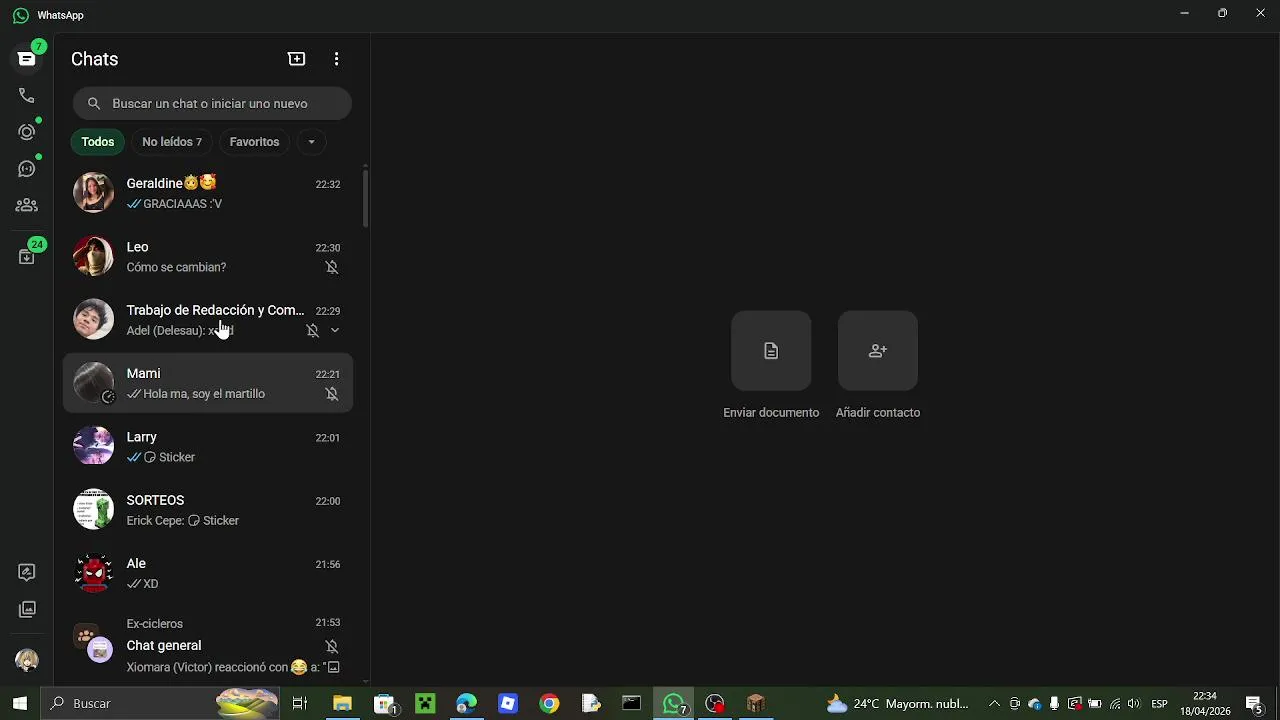1280x720 pixels.
Task: Switch the ESP input language indicator
Action: coord(1159,703)
